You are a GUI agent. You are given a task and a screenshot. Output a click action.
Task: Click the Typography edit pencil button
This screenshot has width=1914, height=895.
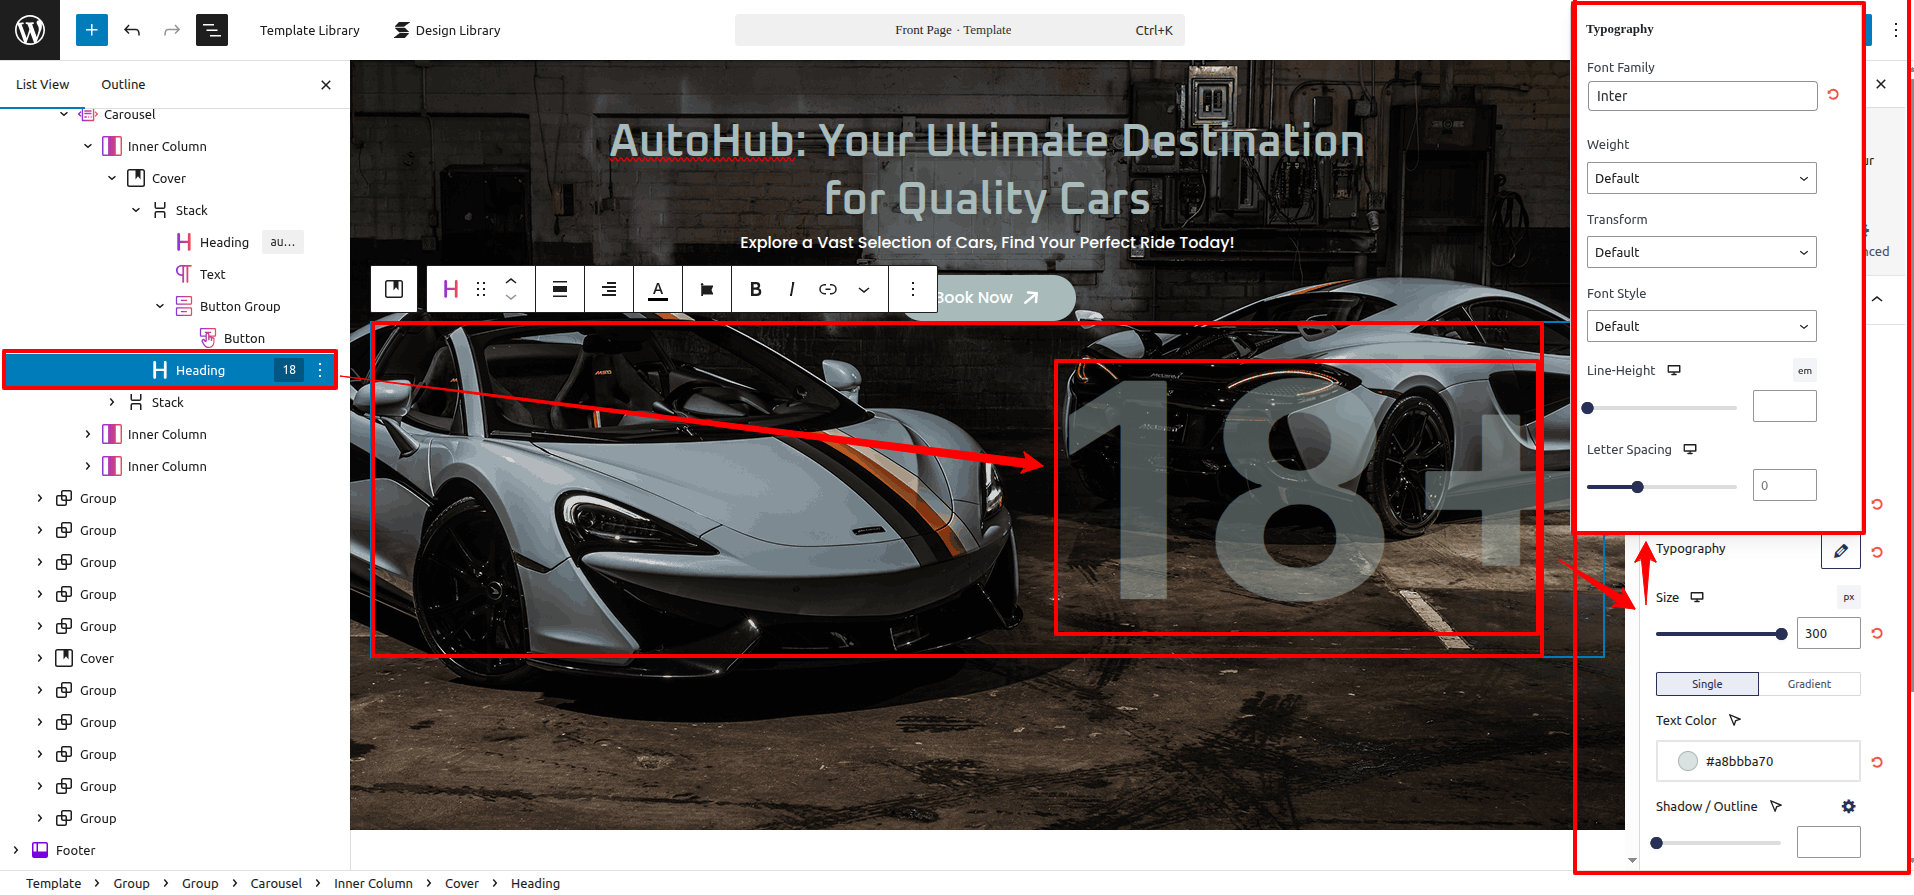1840,551
